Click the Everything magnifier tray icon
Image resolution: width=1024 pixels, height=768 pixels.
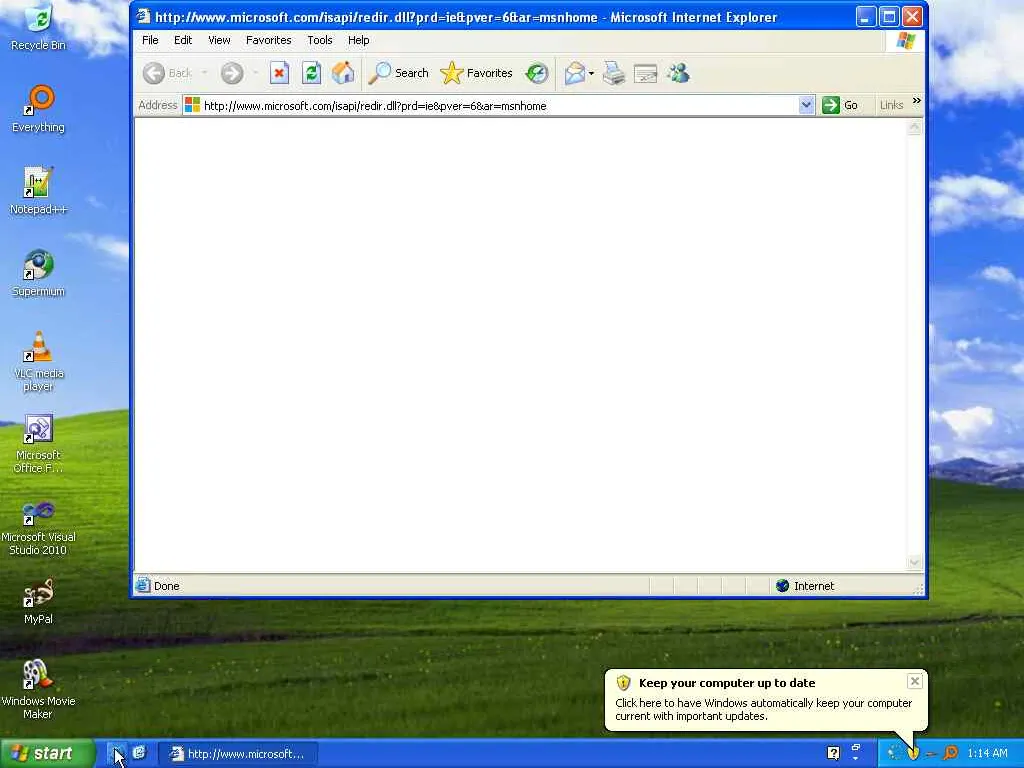[951, 753]
